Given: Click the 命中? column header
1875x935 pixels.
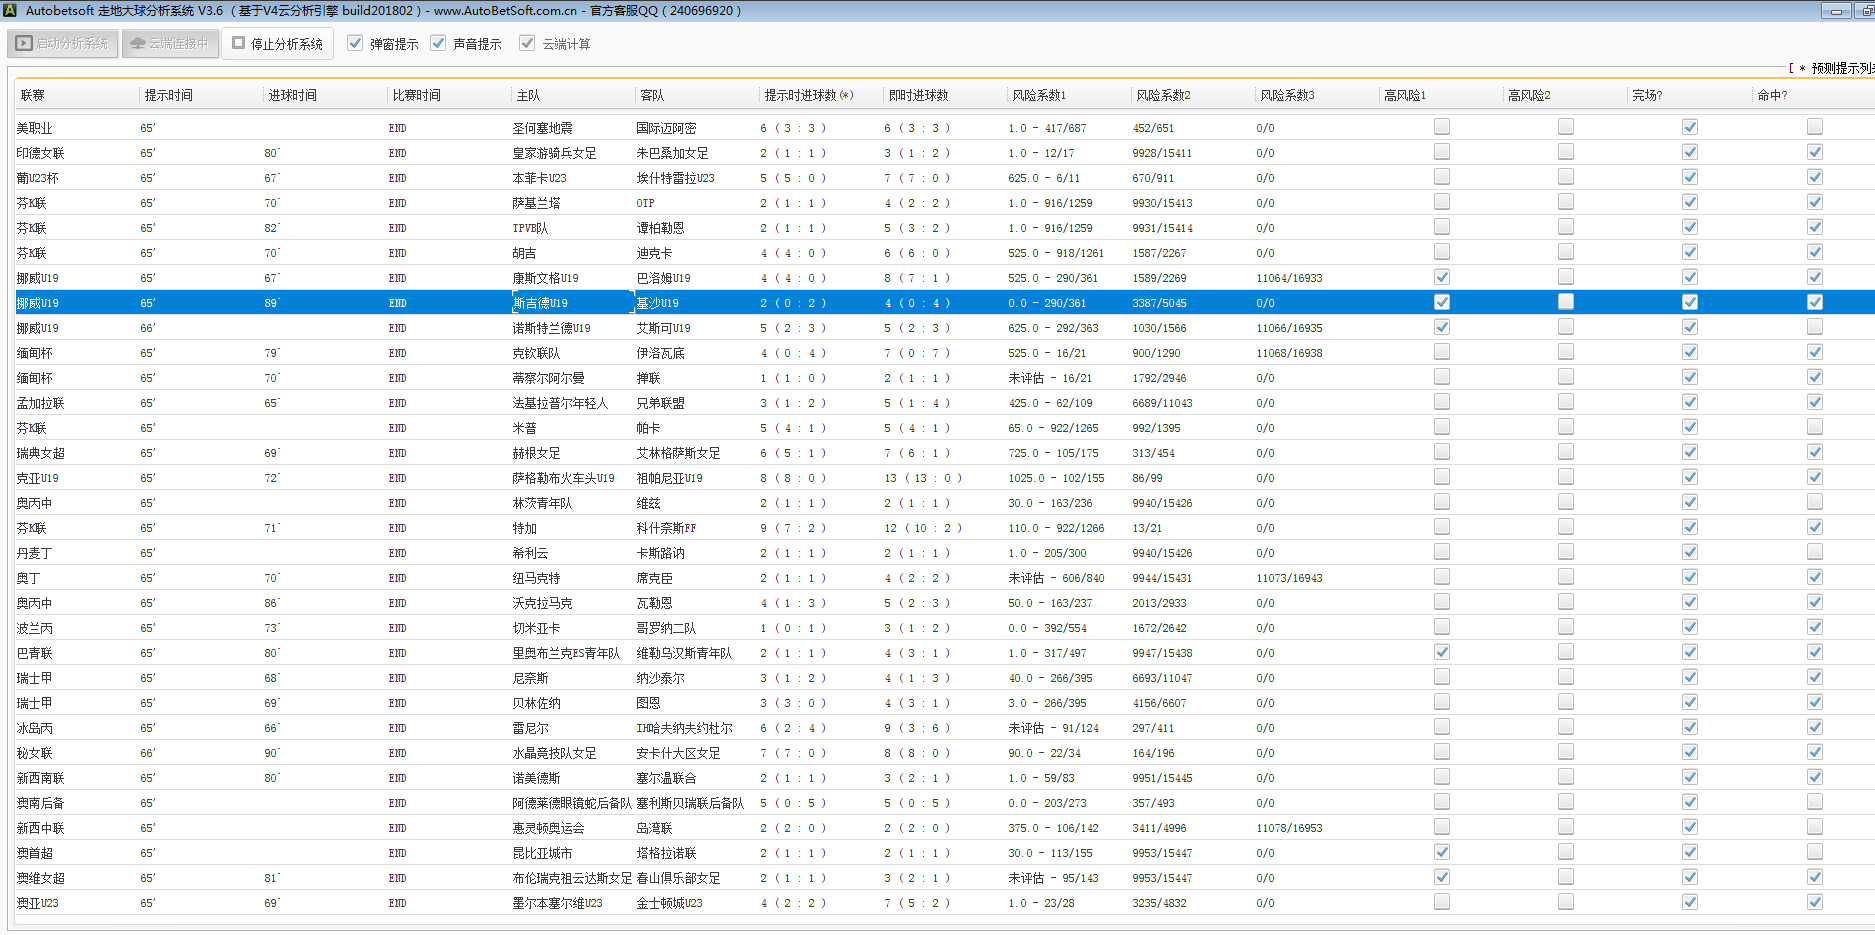Looking at the screenshot, I should [x=1772, y=96].
